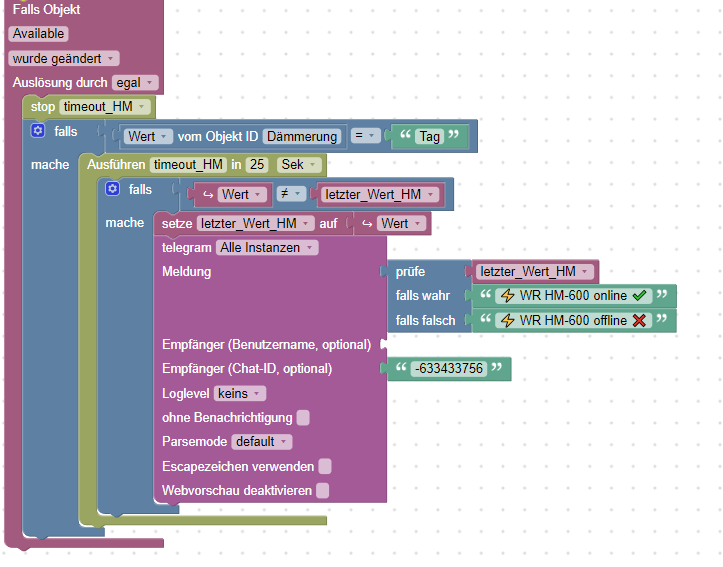The image size is (723, 567).
Task: Open the Sek time unit dropdown
Action: point(299,165)
